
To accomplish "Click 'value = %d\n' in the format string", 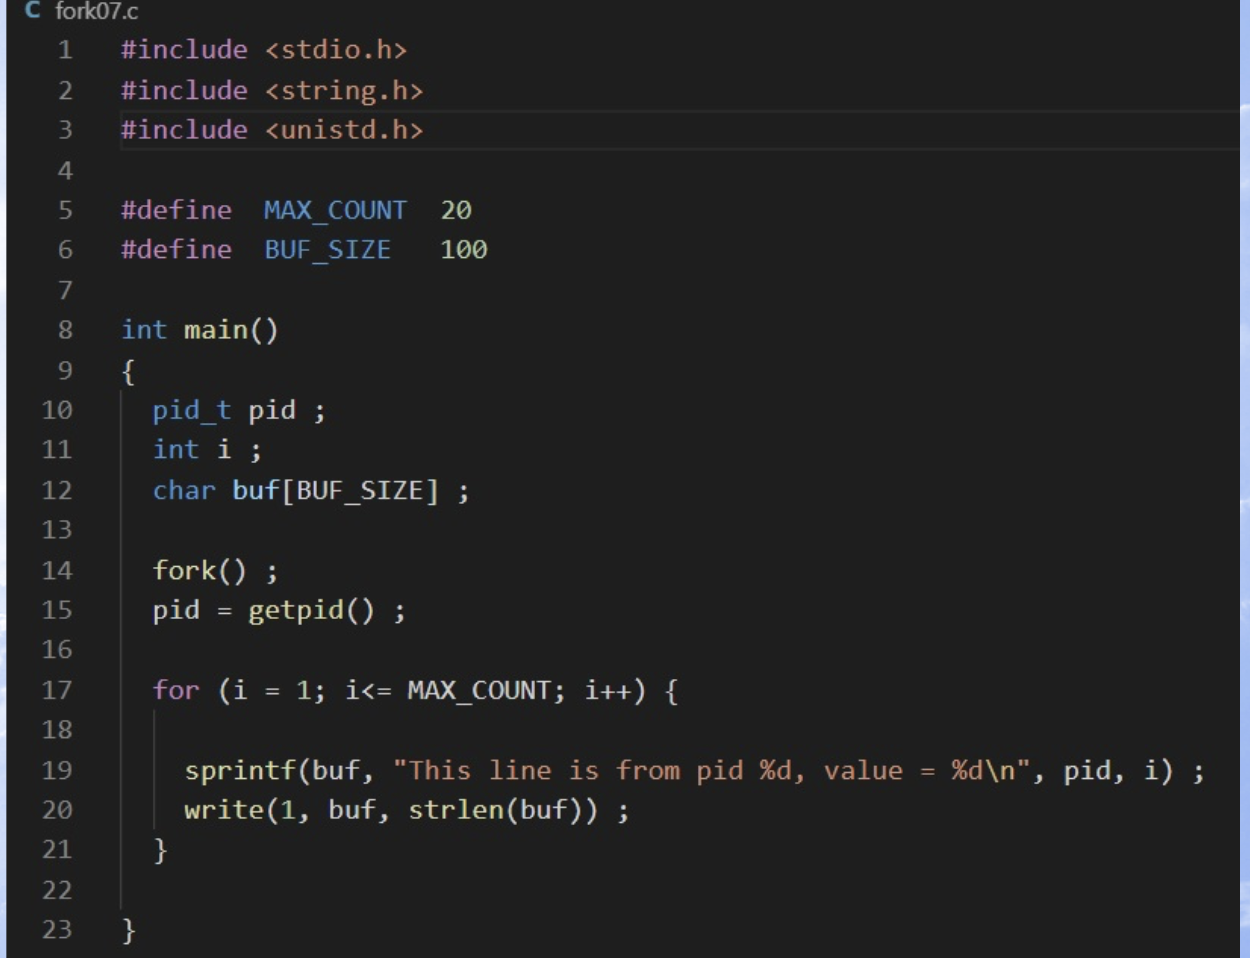I will tap(919, 770).
